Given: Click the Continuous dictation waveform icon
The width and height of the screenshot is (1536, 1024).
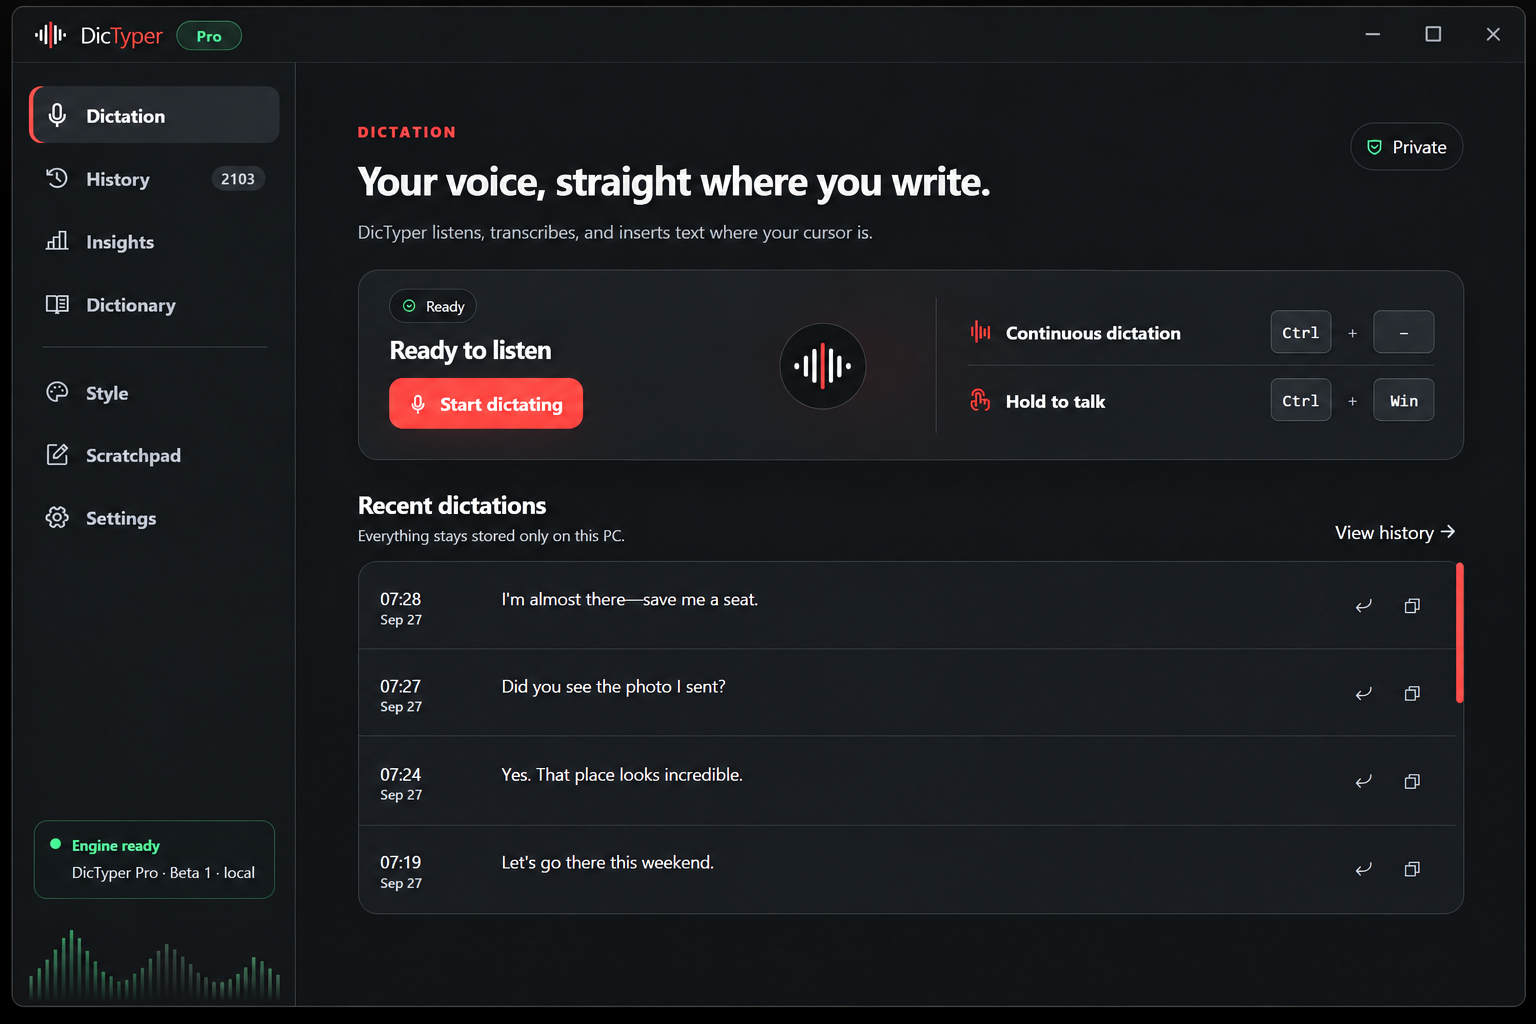Looking at the screenshot, I should [980, 332].
